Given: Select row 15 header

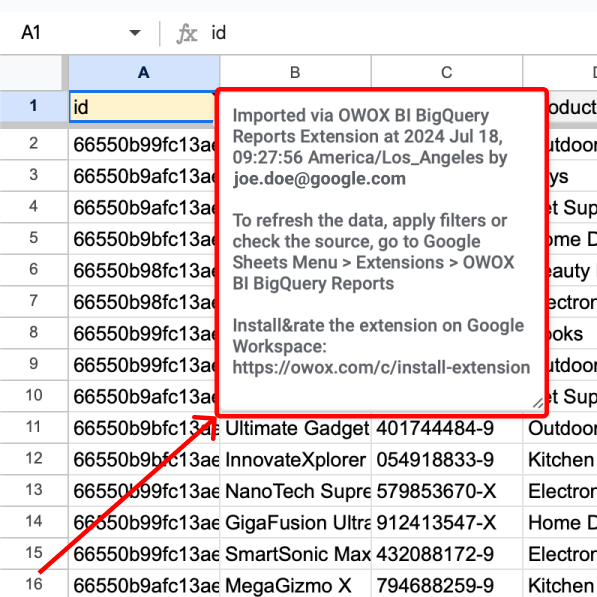Looking at the screenshot, I should point(34,553).
